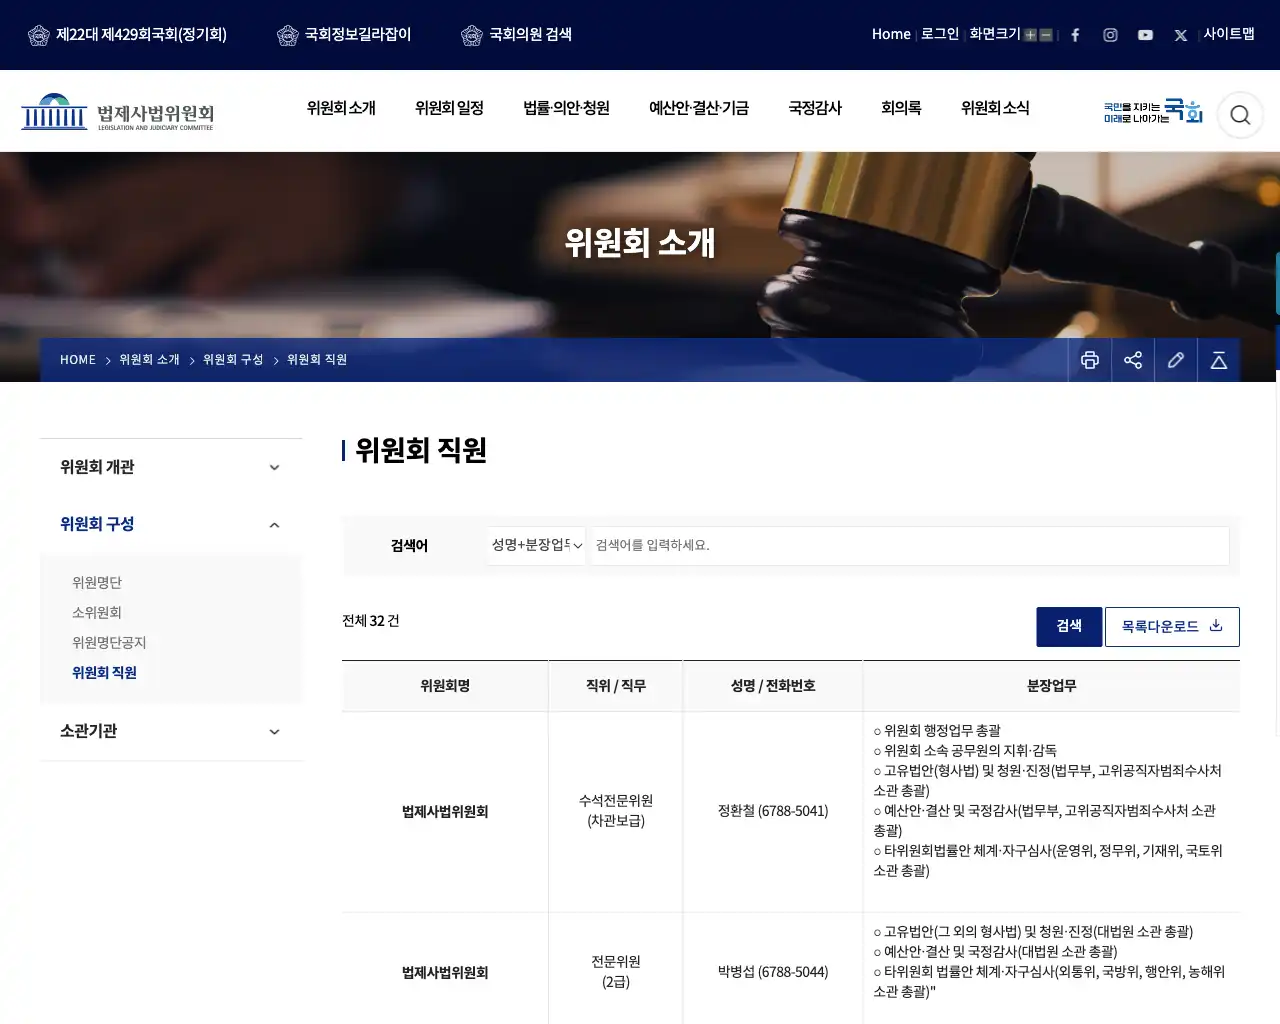This screenshot has width=1280, height=1024.
Task: Open 예산안·결산·기금 main menu
Action: coord(699,108)
